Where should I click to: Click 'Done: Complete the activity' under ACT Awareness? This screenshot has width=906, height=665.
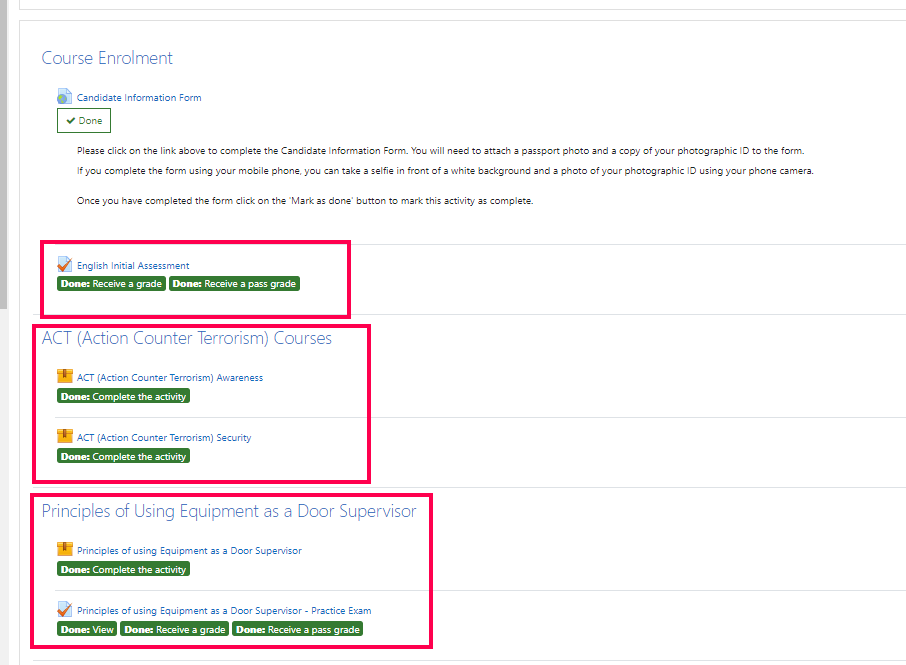click(x=124, y=396)
